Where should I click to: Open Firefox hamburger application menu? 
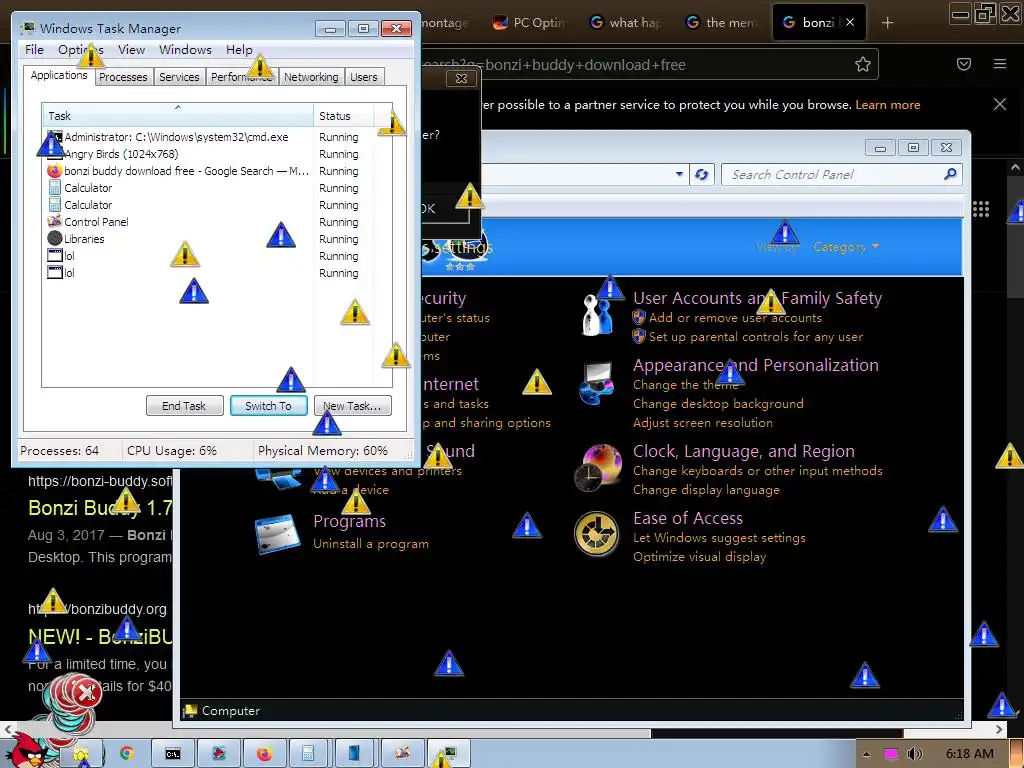(1000, 64)
